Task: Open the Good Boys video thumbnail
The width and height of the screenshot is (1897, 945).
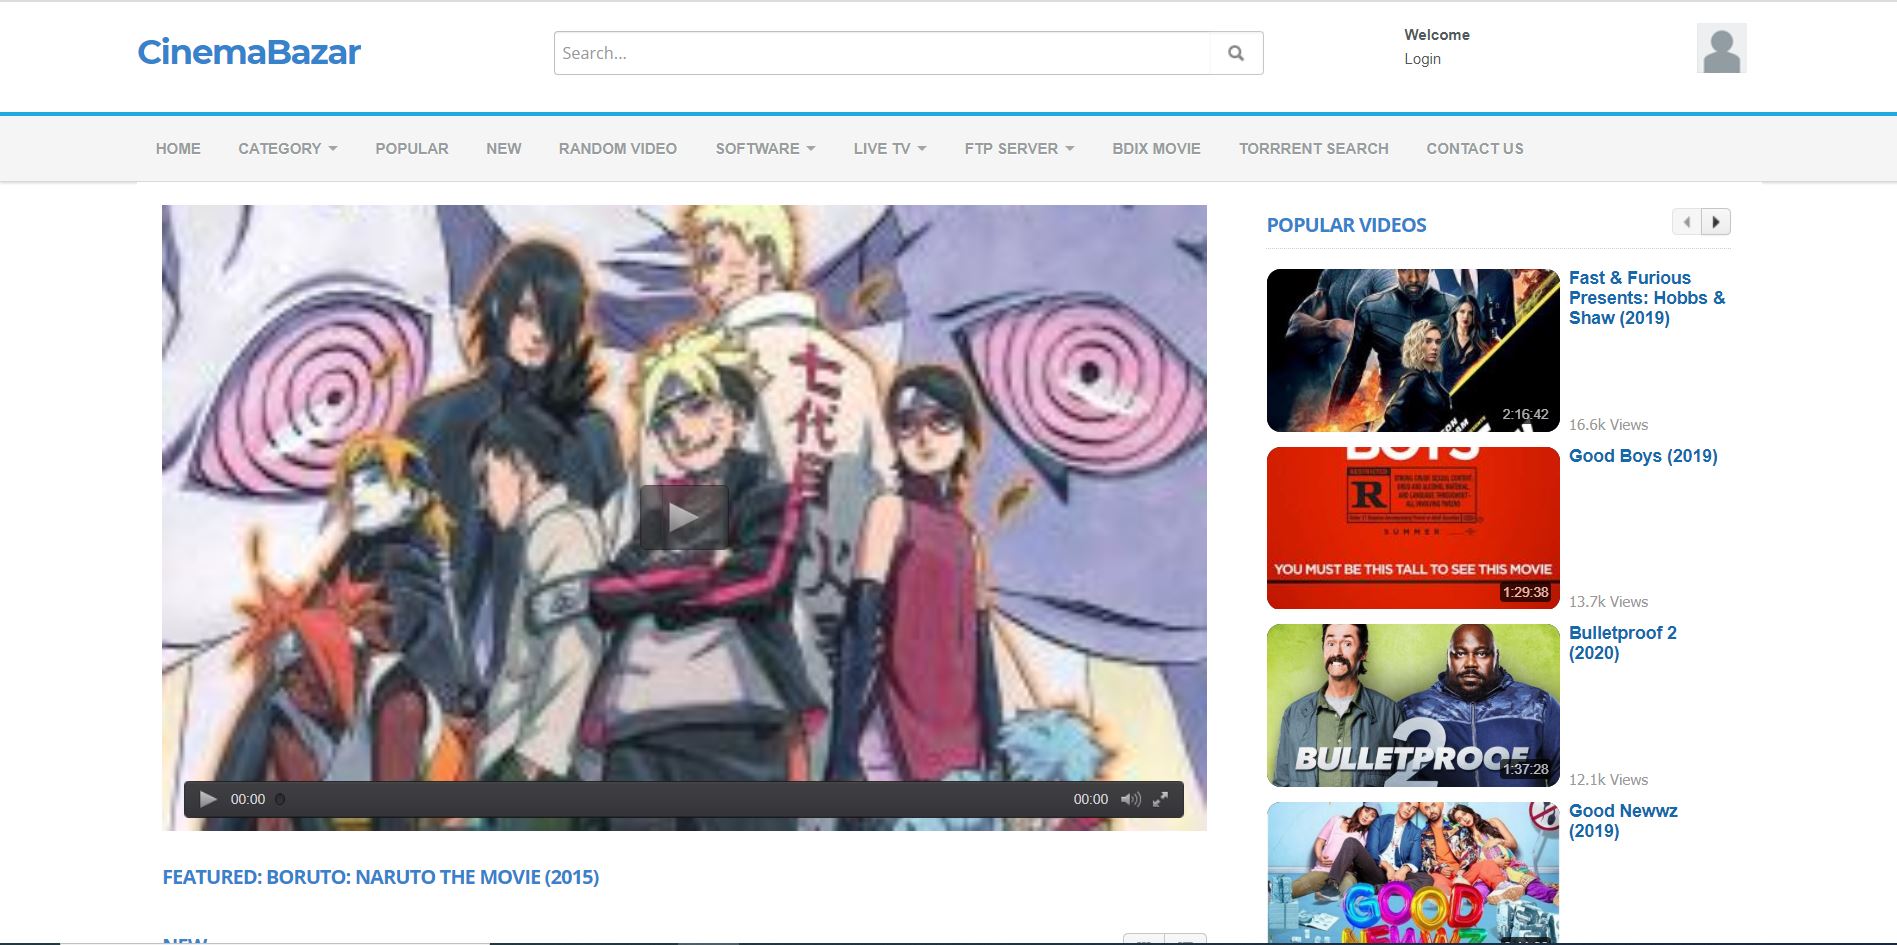Action: coord(1412,528)
